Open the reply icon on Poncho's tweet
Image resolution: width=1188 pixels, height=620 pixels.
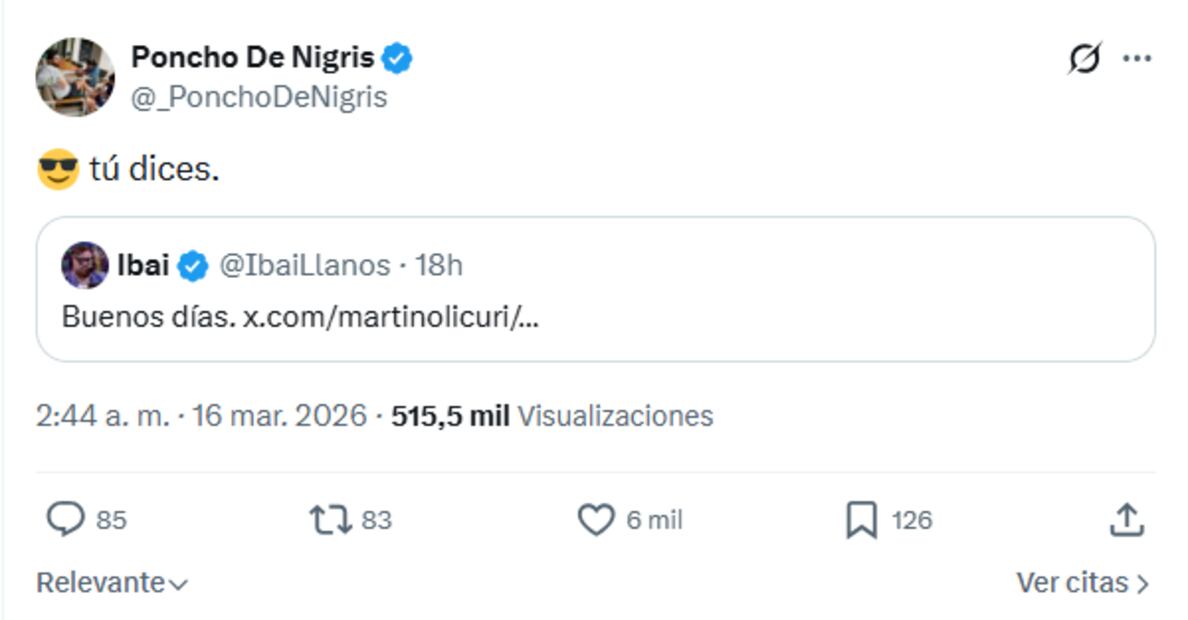click(x=66, y=516)
